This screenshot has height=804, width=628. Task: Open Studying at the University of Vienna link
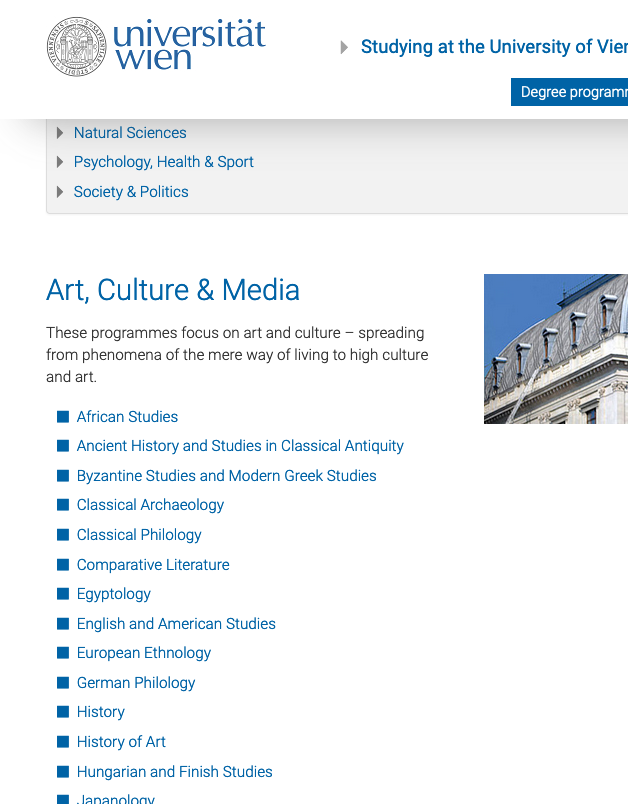pyautogui.click(x=494, y=47)
